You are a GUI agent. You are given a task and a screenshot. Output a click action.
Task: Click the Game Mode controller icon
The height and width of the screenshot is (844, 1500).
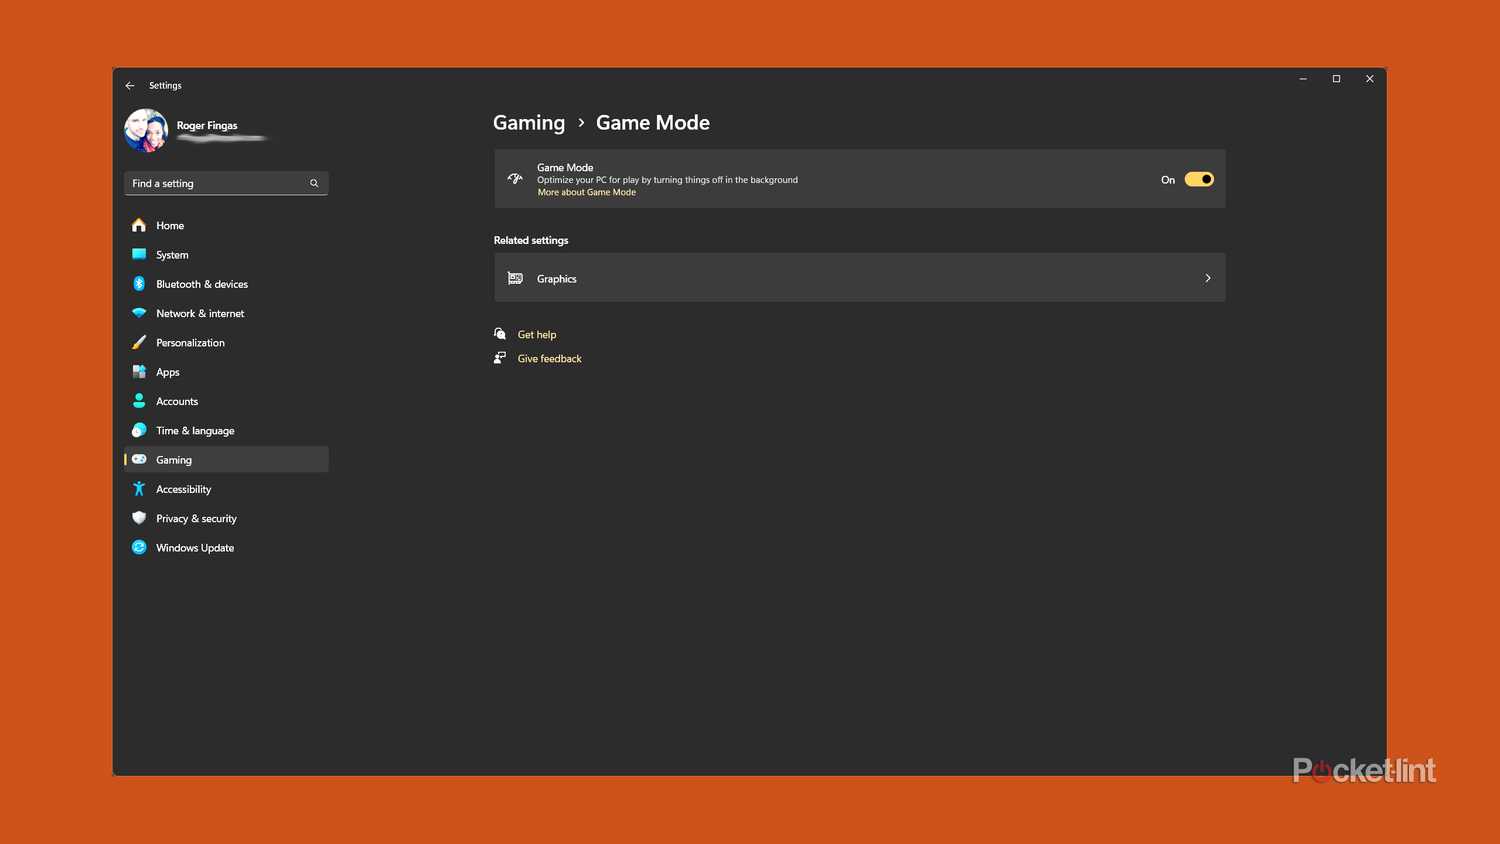point(515,178)
